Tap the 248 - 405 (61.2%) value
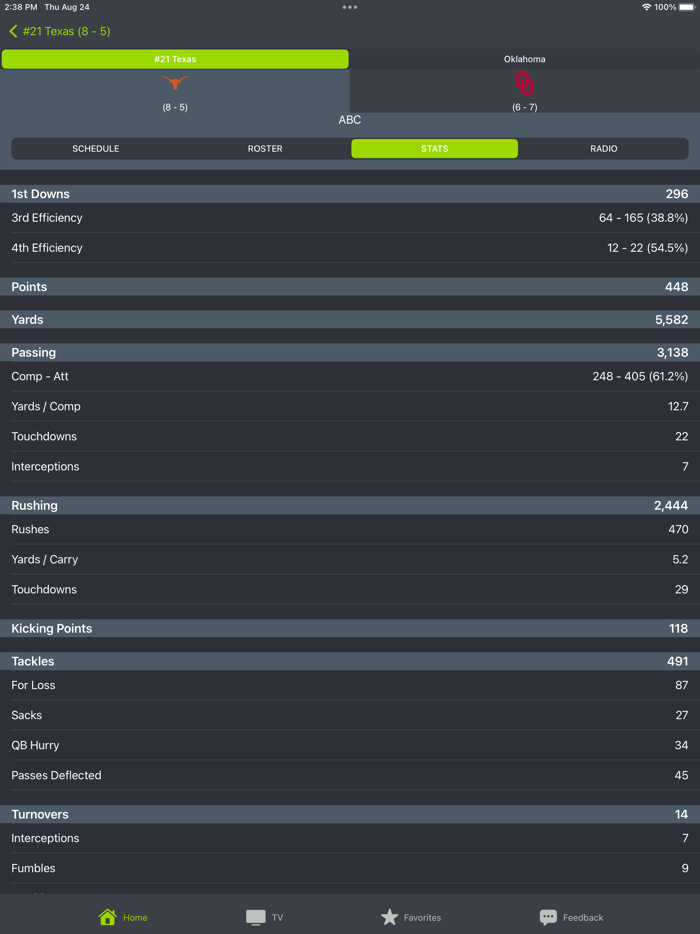 (x=640, y=376)
